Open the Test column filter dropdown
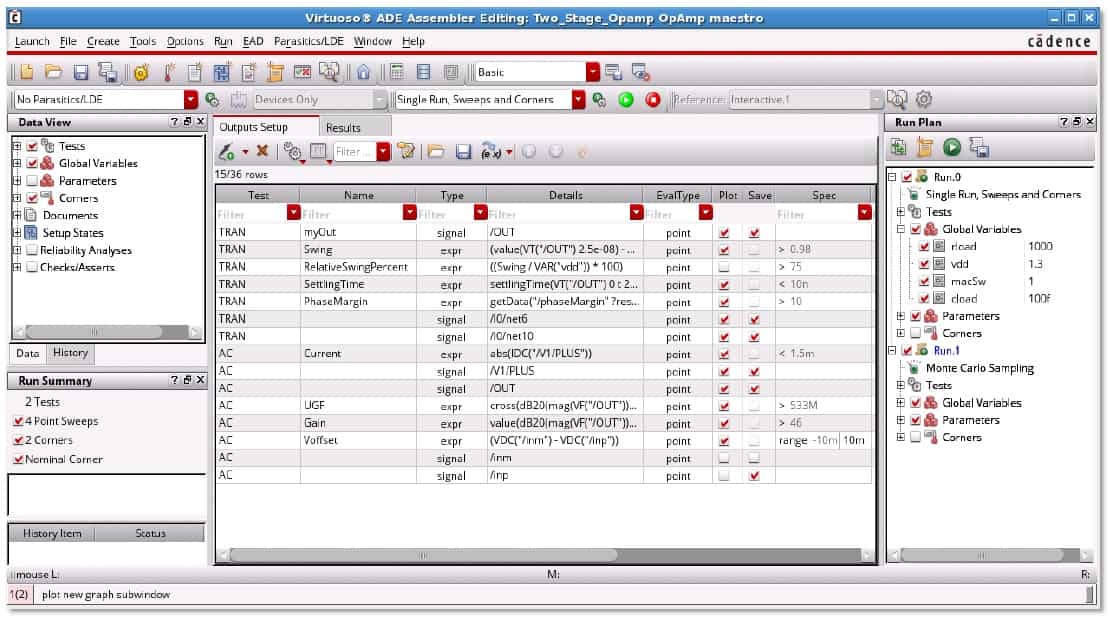Viewport: 1109px width, 620px height. 294,212
